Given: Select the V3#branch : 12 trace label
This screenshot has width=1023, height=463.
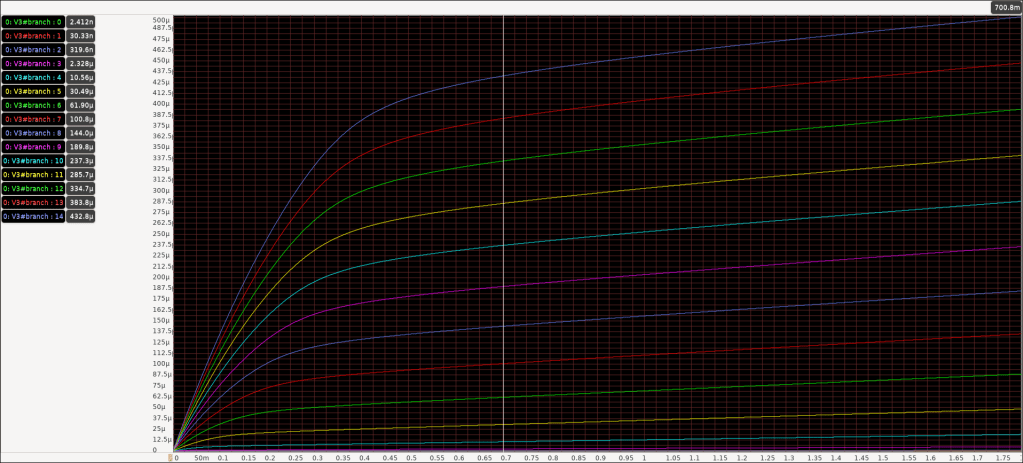Looking at the screenshot, I should click(x=34, y=188).
